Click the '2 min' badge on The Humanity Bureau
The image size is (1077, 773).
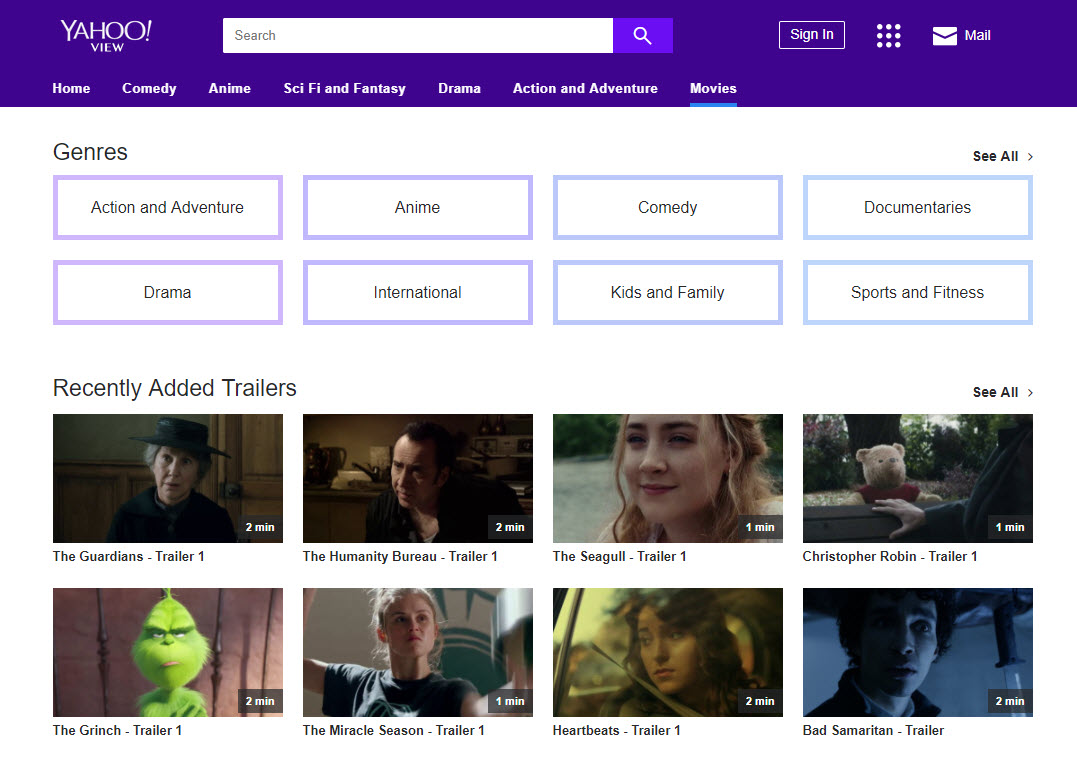pyautogui.click(x=510, y=527)
